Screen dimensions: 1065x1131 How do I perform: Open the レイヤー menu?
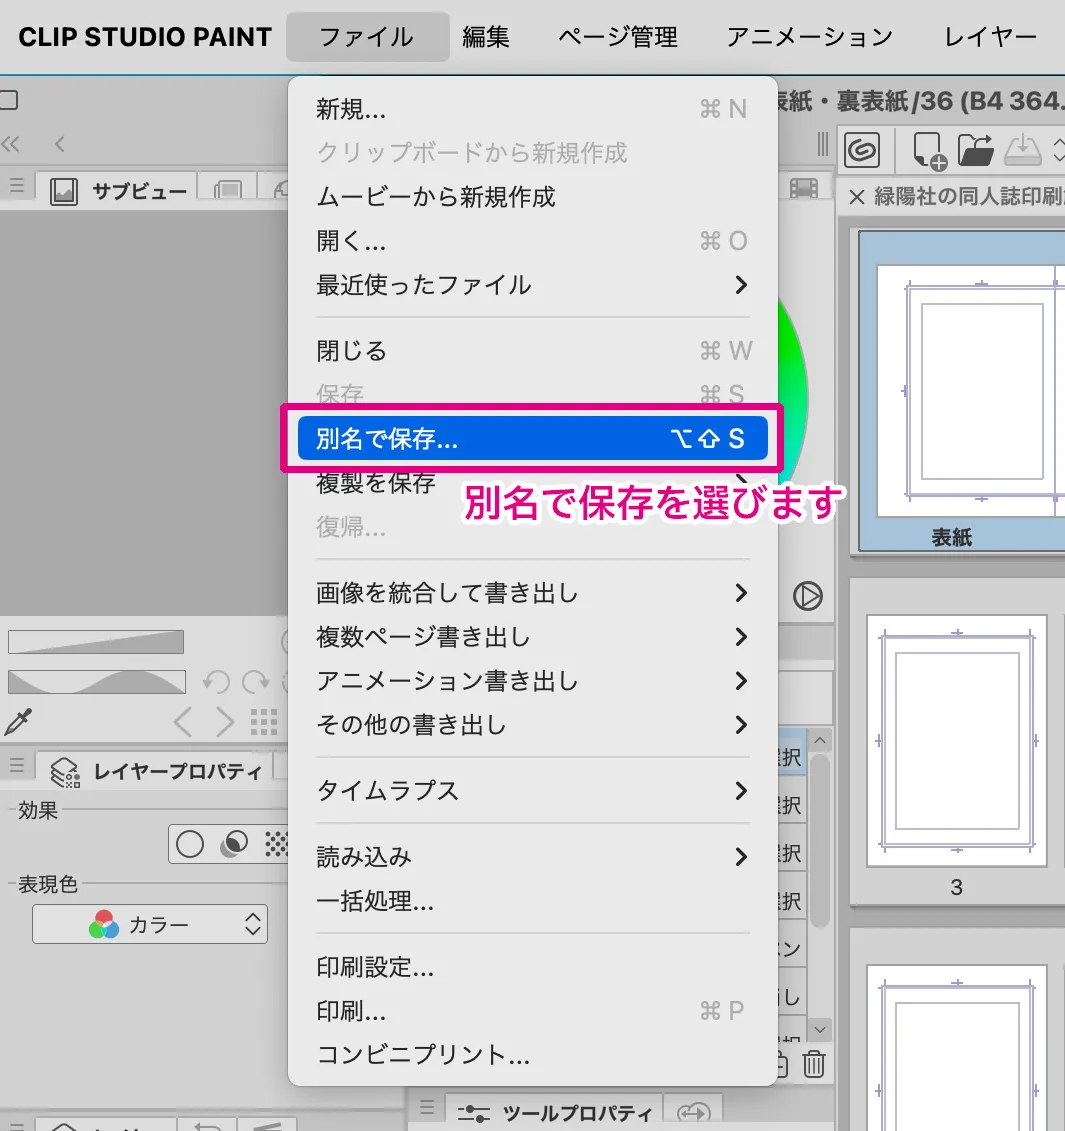(990, 37)
